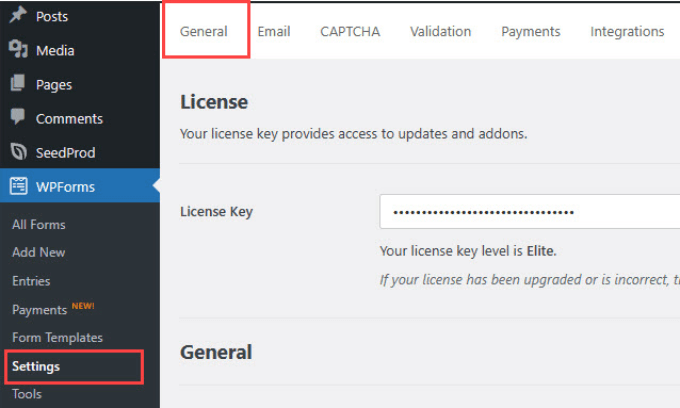Screen dimensions: 680x408
Task: Click the License Key input field
Action: click(528, 212)
